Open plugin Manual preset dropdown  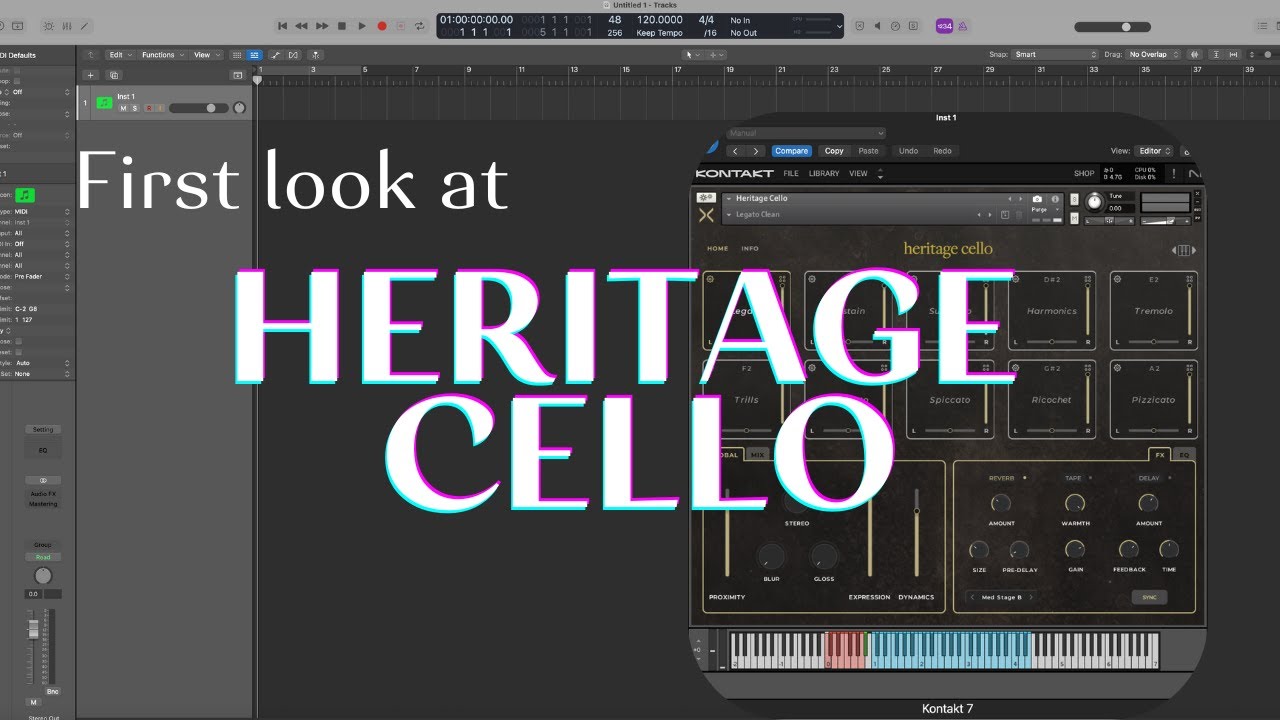[805, 133]
